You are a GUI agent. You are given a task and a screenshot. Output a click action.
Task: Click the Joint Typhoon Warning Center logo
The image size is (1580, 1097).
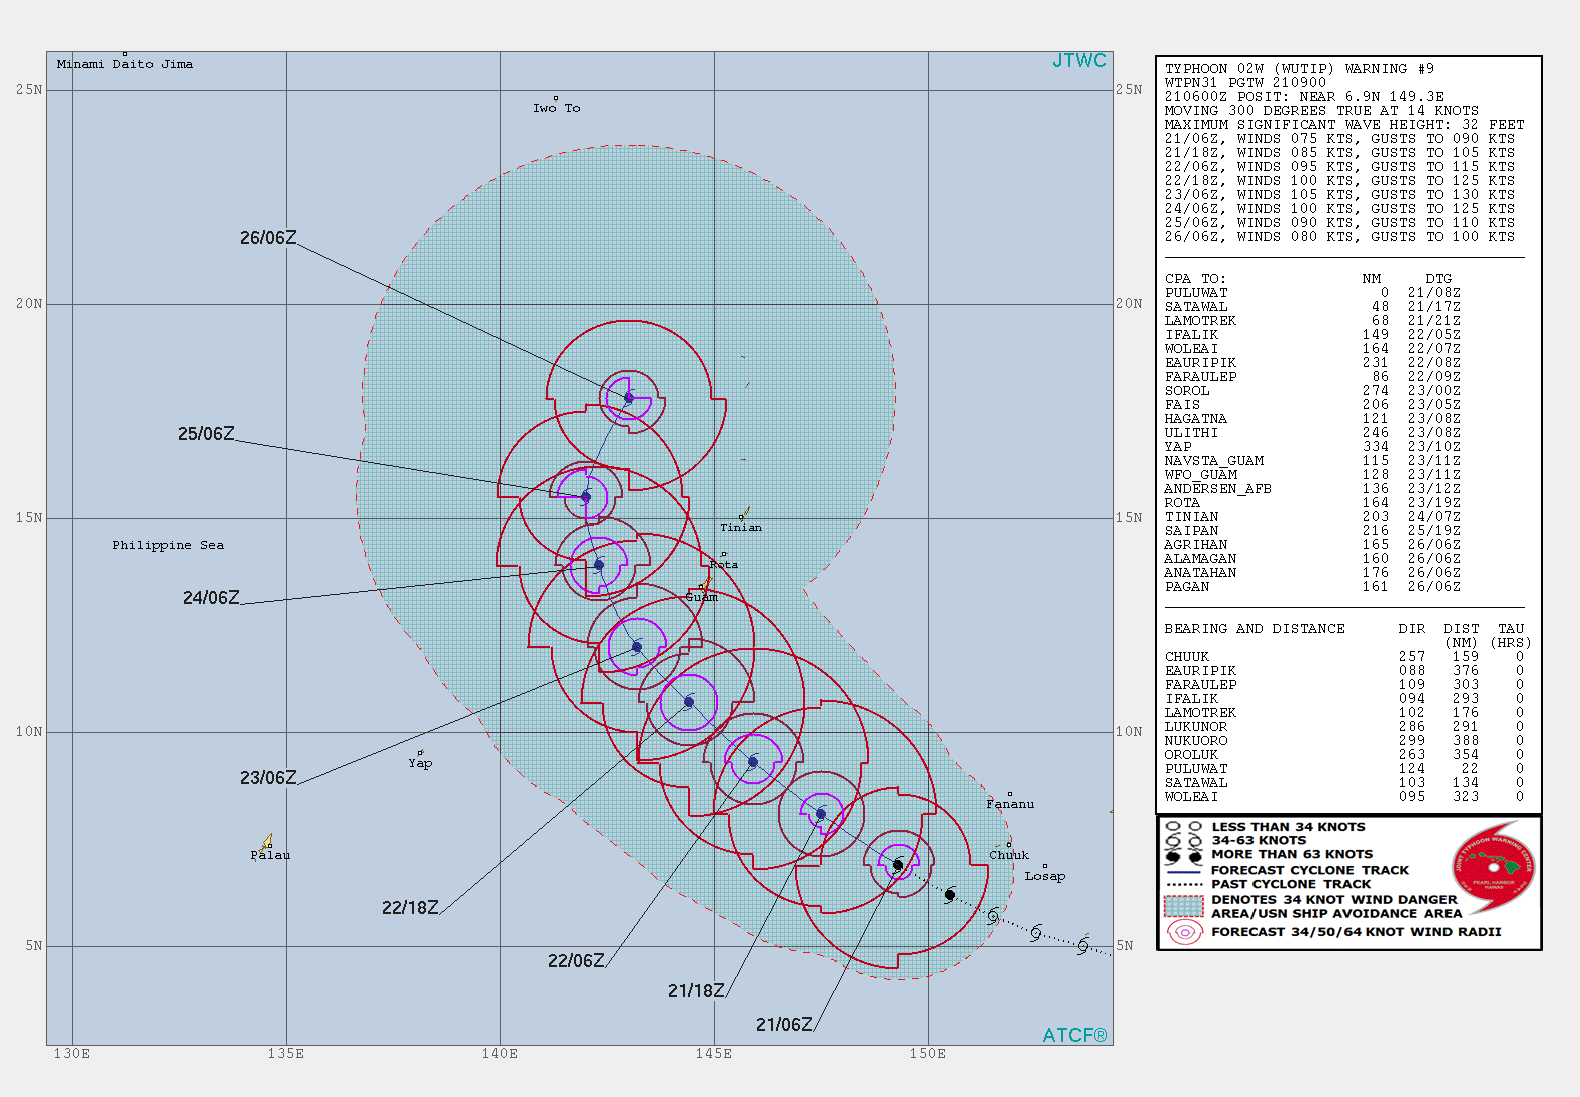1494,867
